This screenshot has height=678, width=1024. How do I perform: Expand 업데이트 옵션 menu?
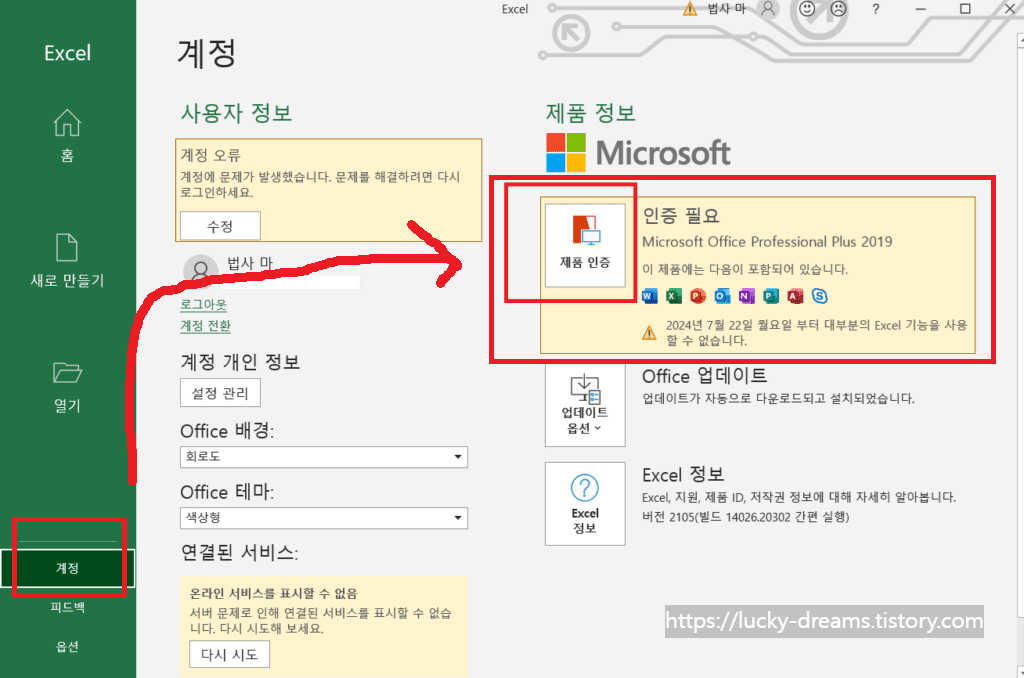(x=585, y=404)
